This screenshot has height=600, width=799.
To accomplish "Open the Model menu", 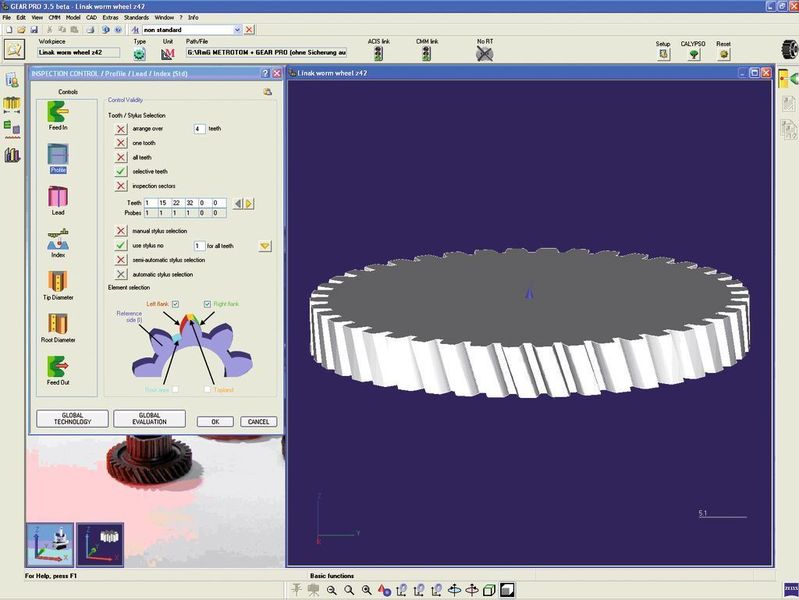I will [x=73, y=17].
